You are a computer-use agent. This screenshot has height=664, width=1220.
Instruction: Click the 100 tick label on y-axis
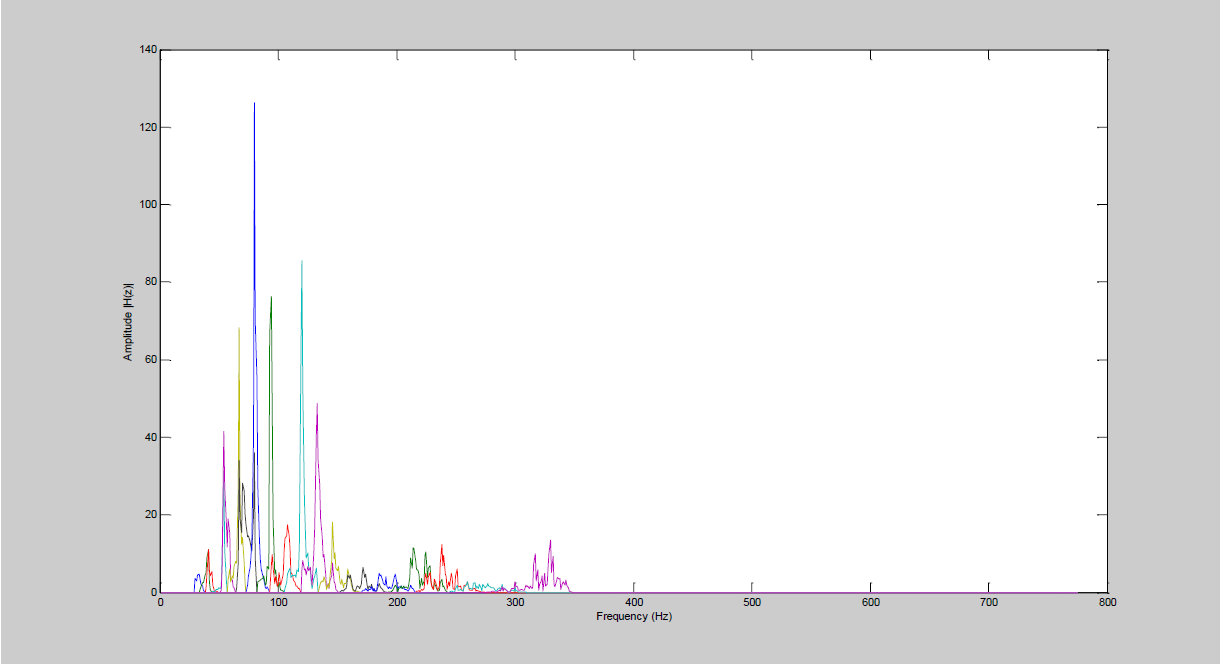[146, 205]
